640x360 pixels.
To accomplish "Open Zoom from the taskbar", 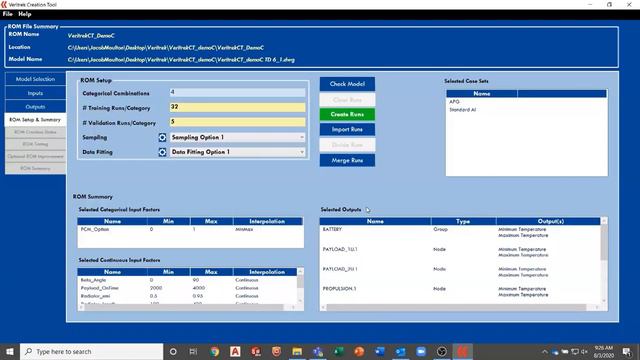I will (421, 351).
